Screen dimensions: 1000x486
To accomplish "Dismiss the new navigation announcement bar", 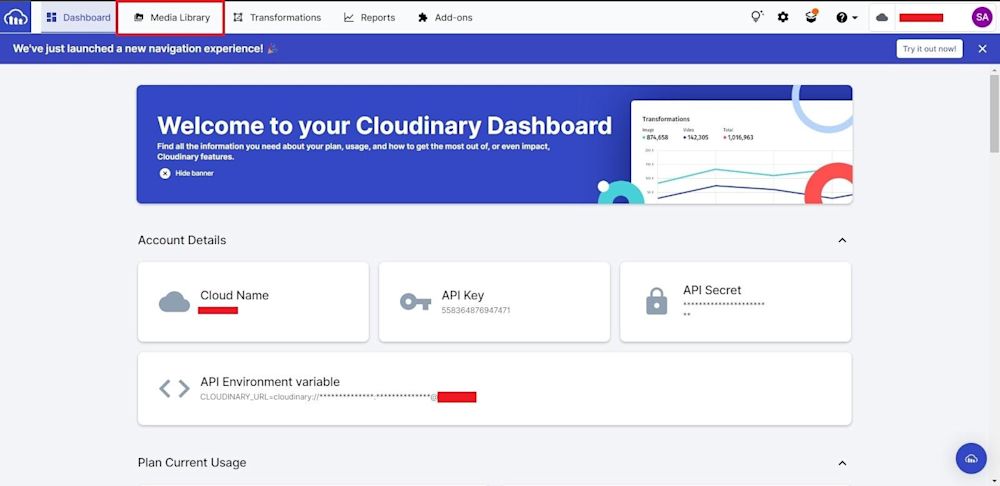I will [x=982, y=48].
